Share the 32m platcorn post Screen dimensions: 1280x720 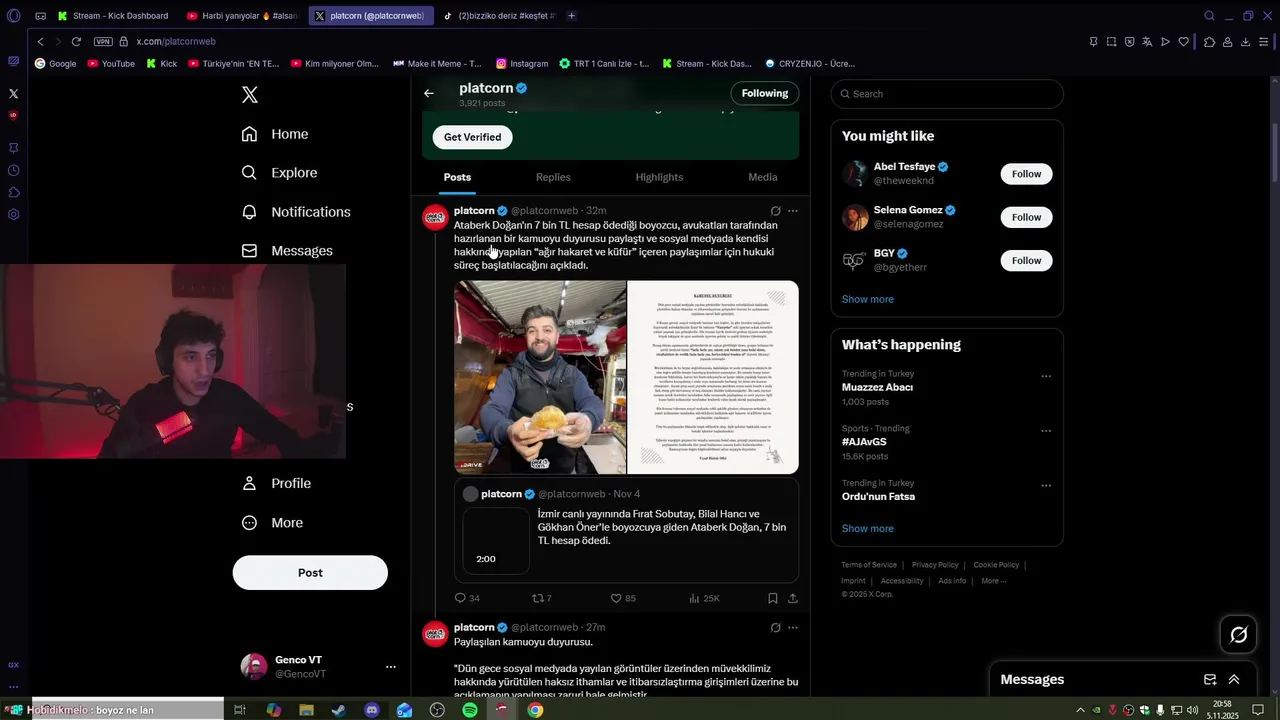coord(793,598)
